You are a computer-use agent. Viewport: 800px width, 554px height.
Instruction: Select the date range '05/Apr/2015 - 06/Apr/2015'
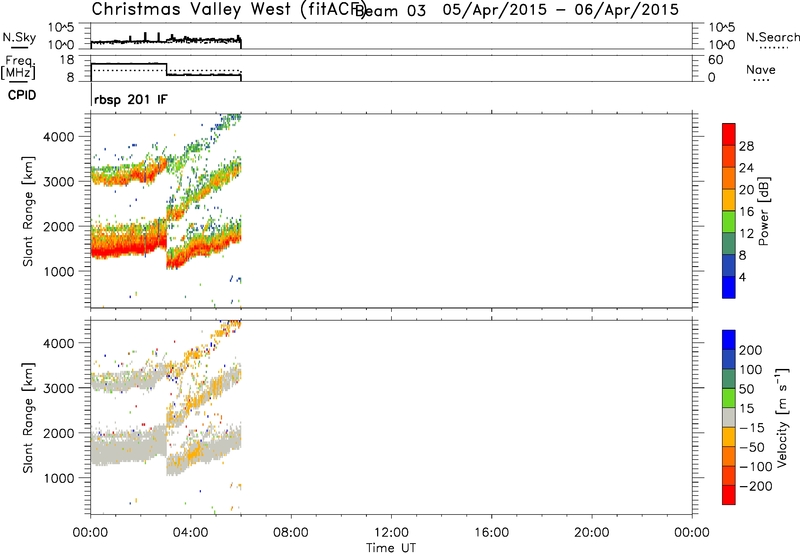561,10
